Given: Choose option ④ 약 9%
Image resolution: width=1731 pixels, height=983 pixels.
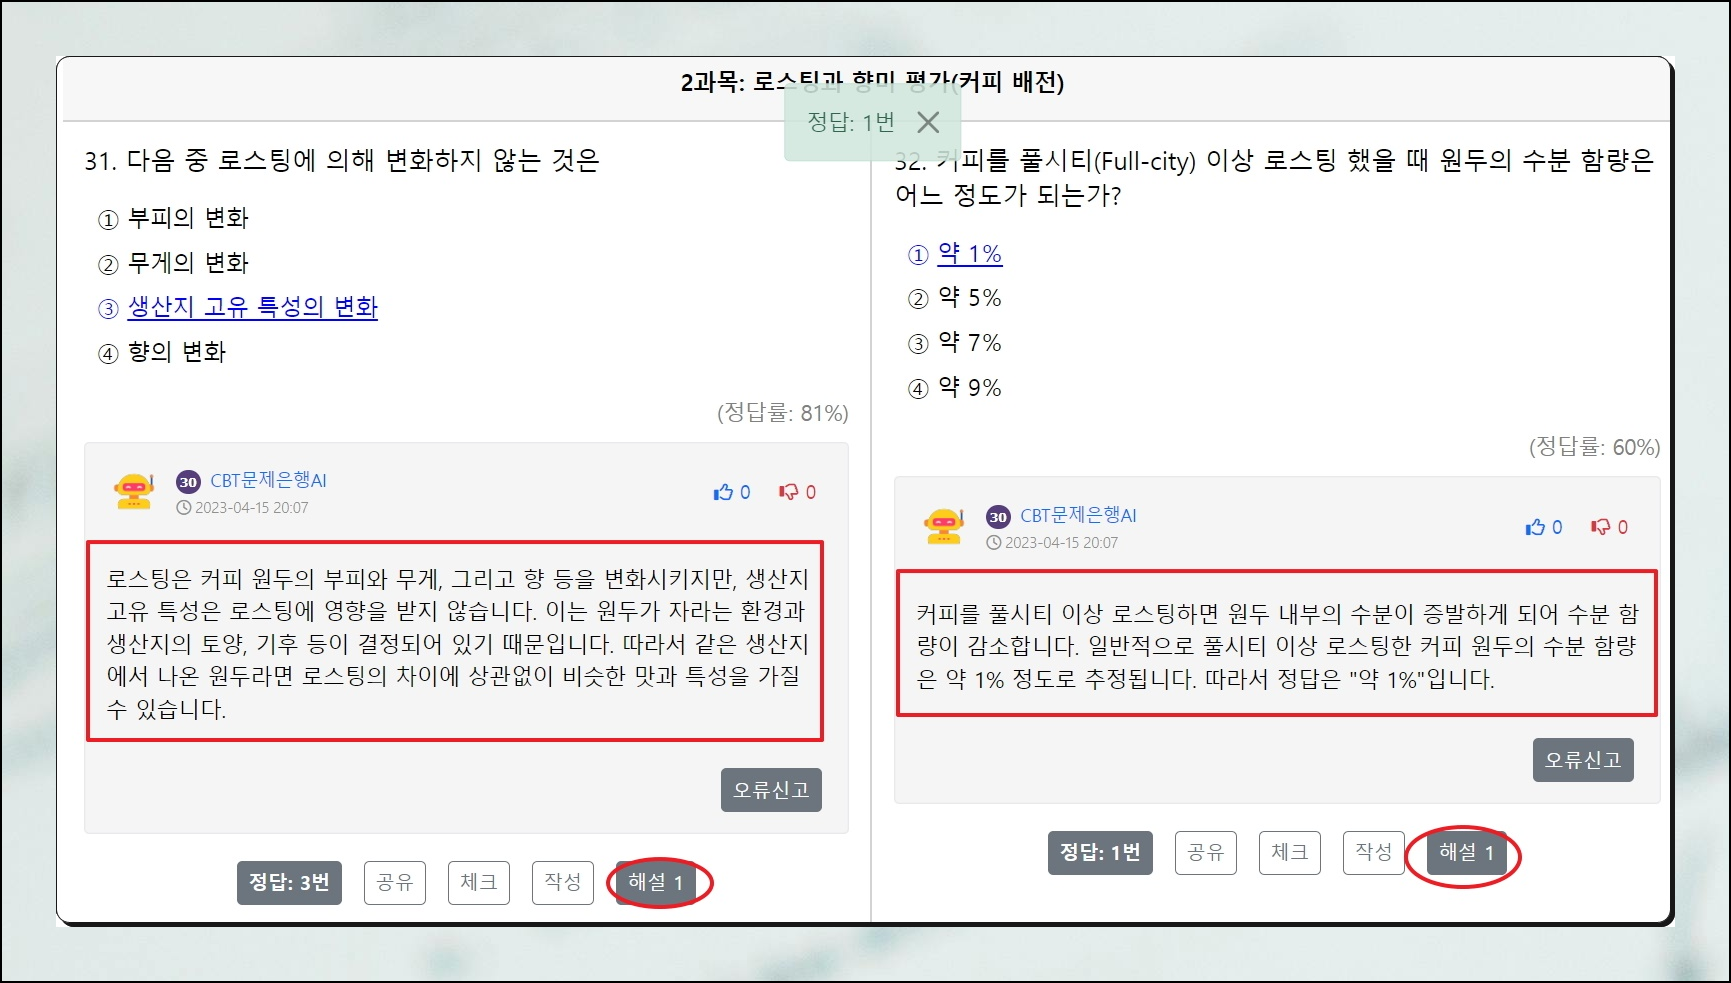Looking at the screenshot, I should 955,388.
